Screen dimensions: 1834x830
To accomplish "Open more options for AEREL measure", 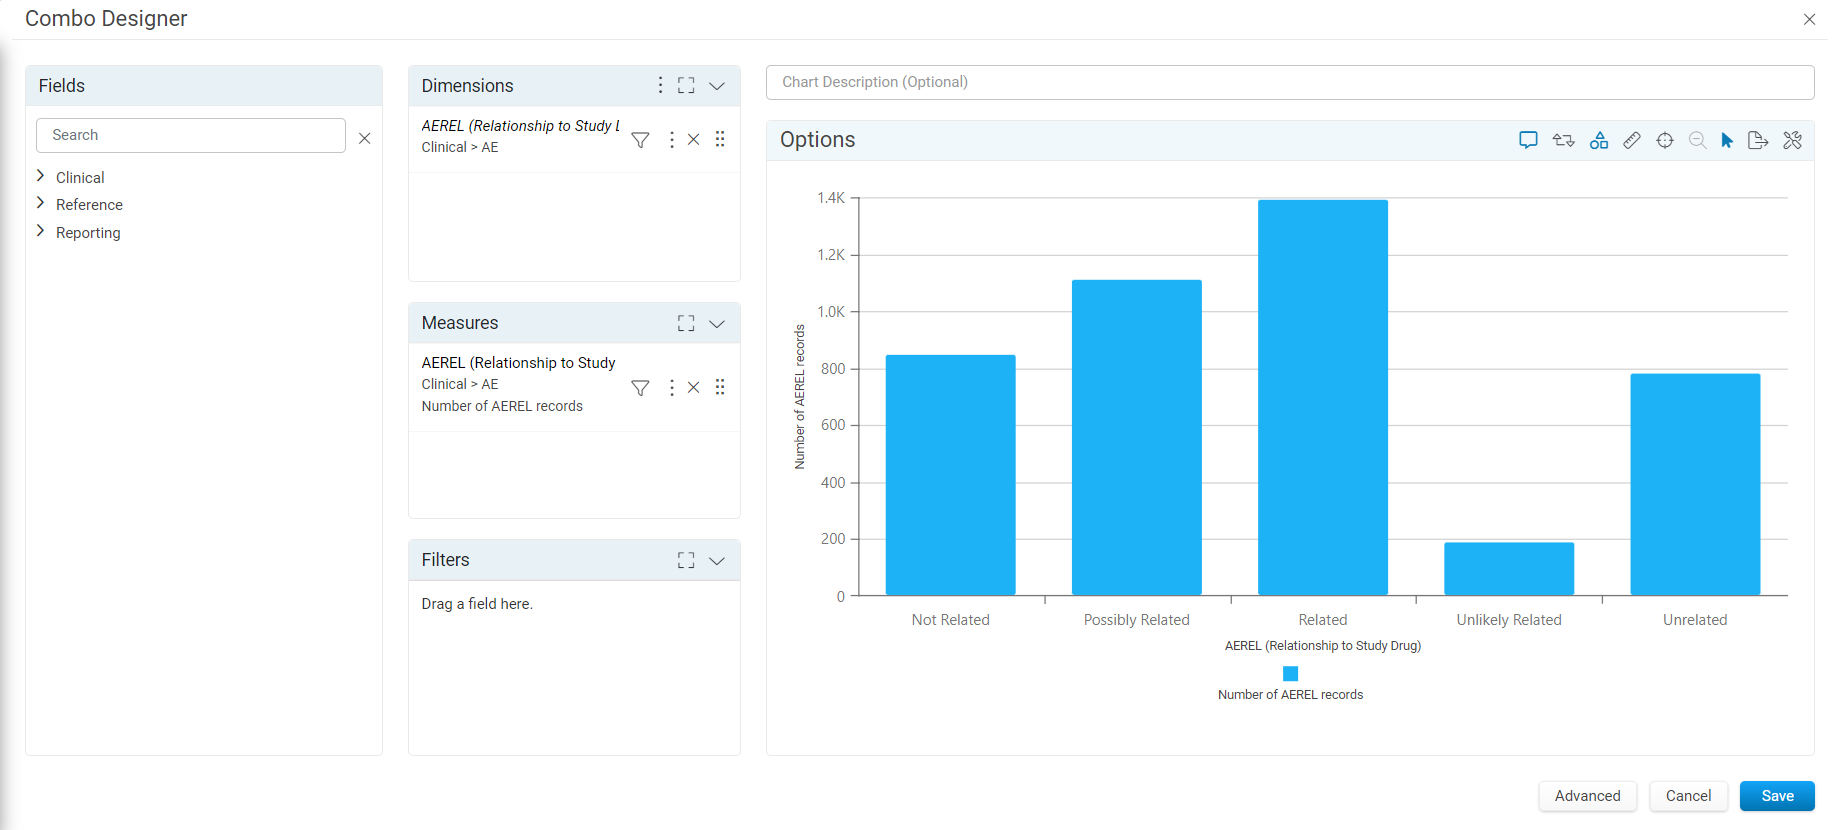I will [671, 388].
